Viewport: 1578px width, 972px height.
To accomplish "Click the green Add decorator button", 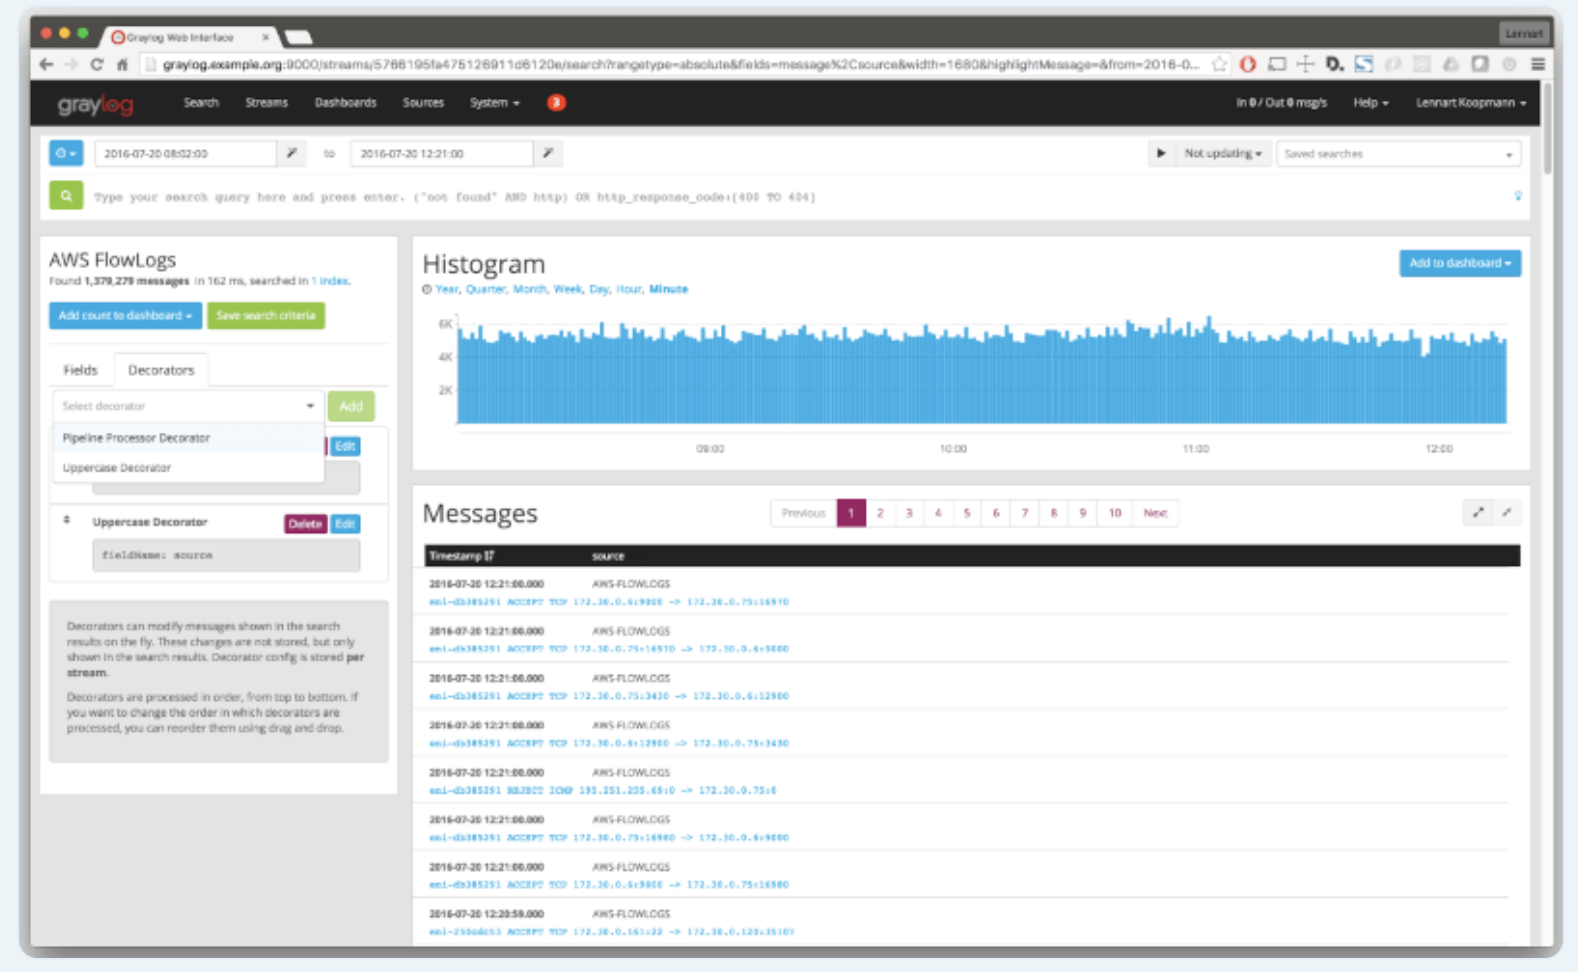I will click(351, 406).
